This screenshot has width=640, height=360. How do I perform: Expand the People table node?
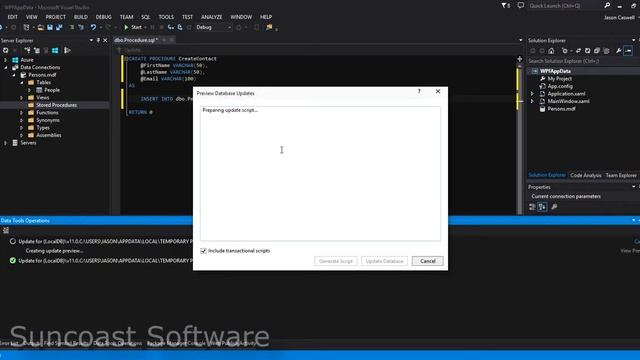pyautogui.click(x=29, y=90)
